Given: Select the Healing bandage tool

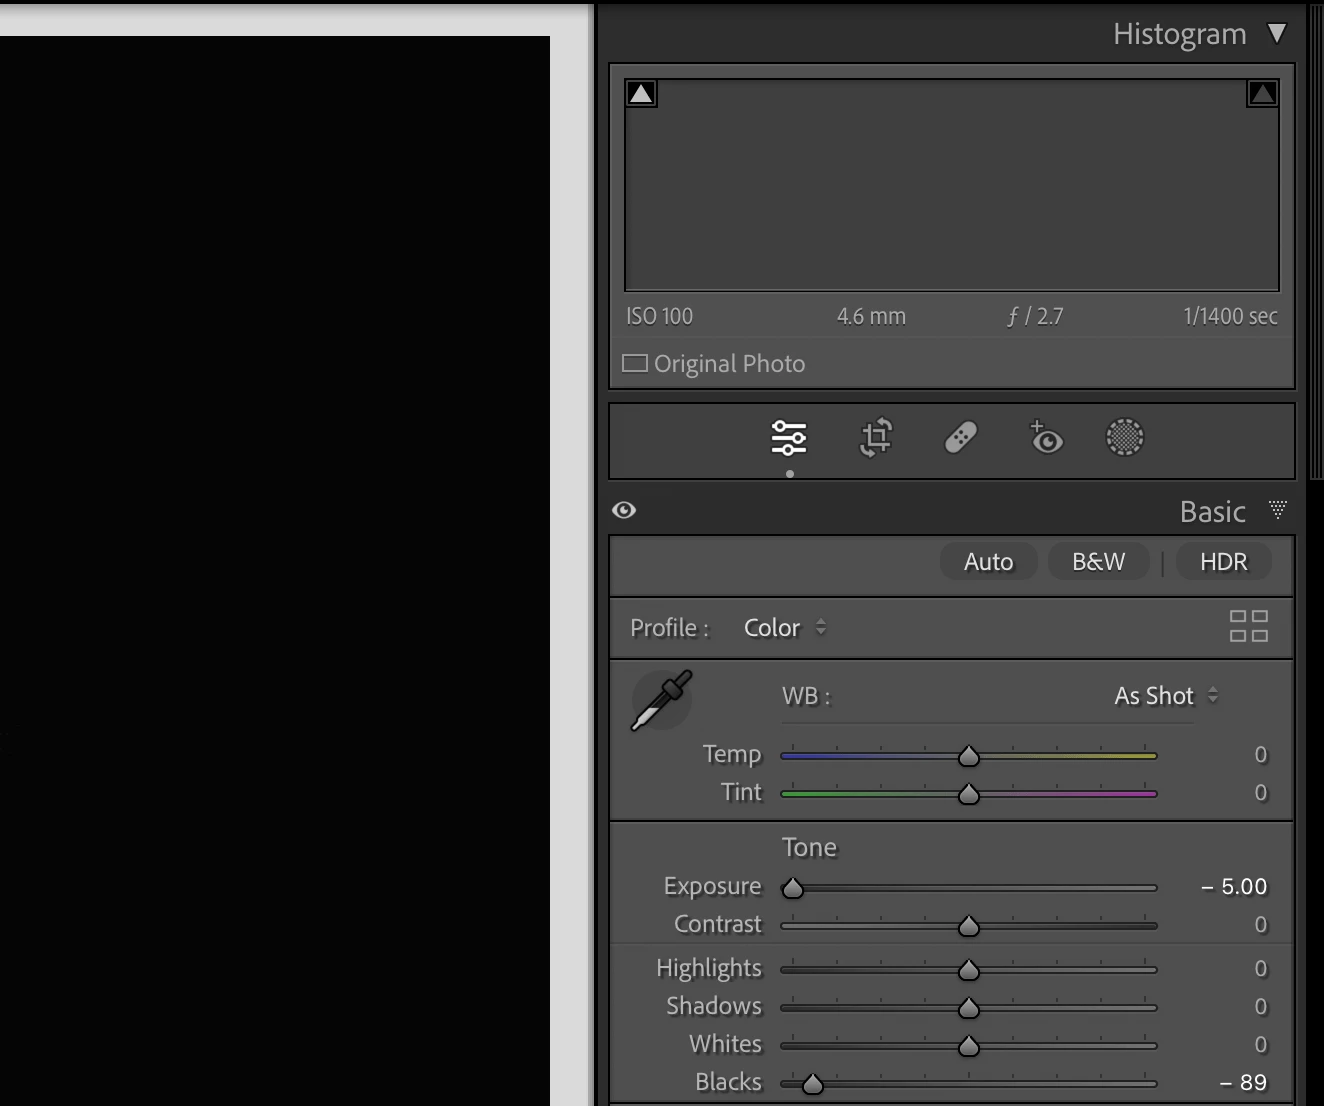Looking at the screenshot, I should click(961, 438).
